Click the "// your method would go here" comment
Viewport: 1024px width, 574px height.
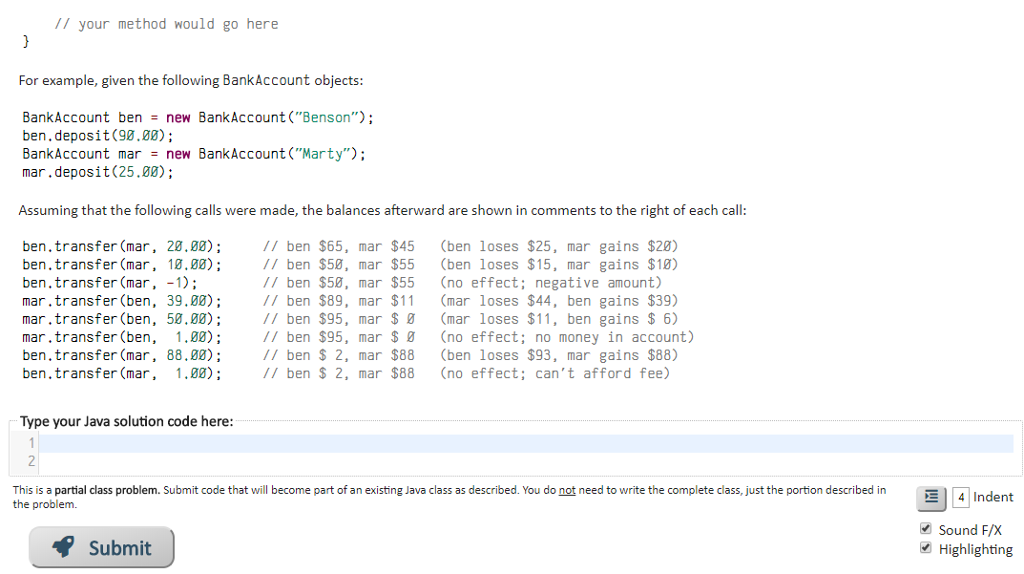(167, 24)
